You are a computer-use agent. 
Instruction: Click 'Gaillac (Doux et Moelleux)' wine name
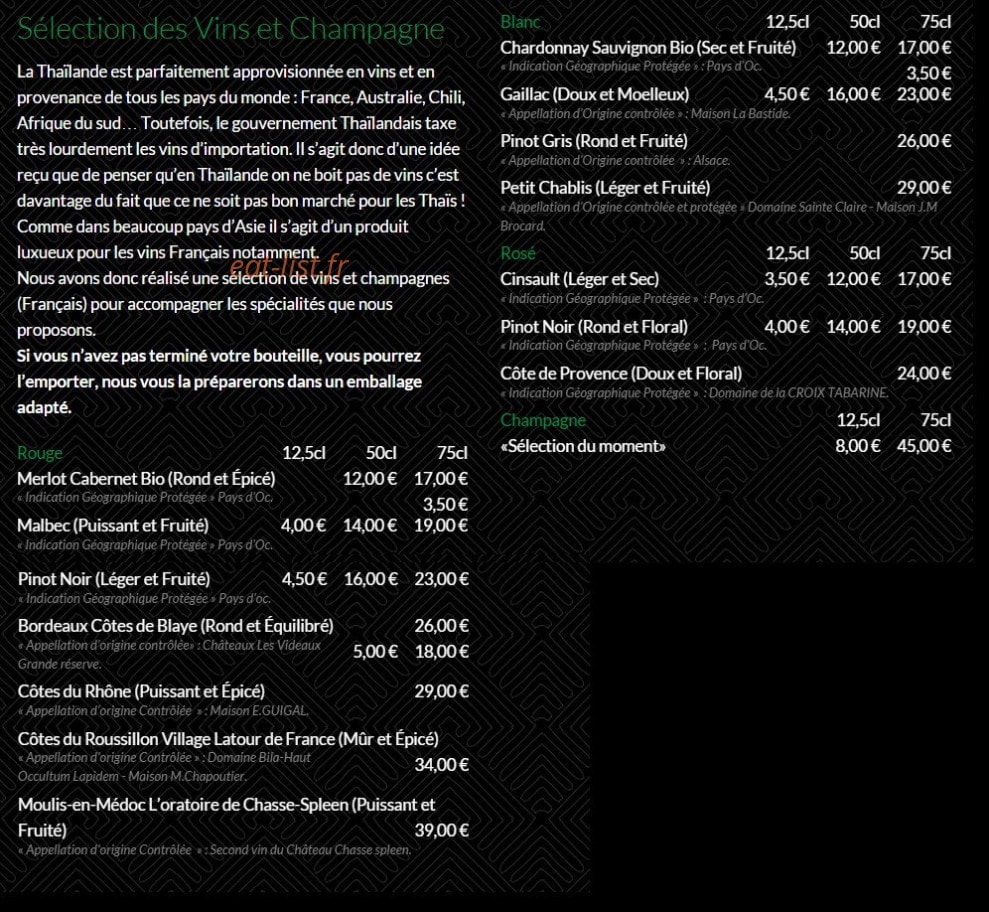595,95
